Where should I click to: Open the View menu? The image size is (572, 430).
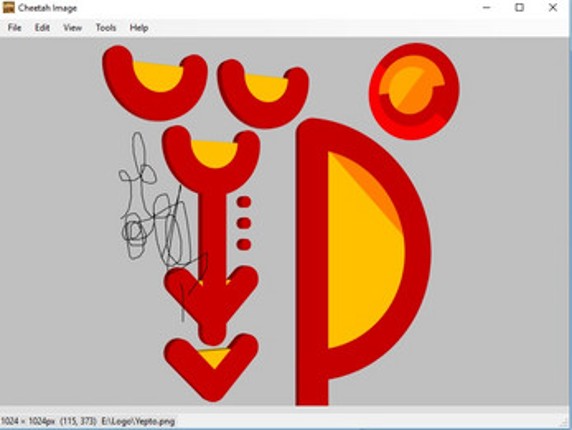pyautogui.click(x=72, y=28)
